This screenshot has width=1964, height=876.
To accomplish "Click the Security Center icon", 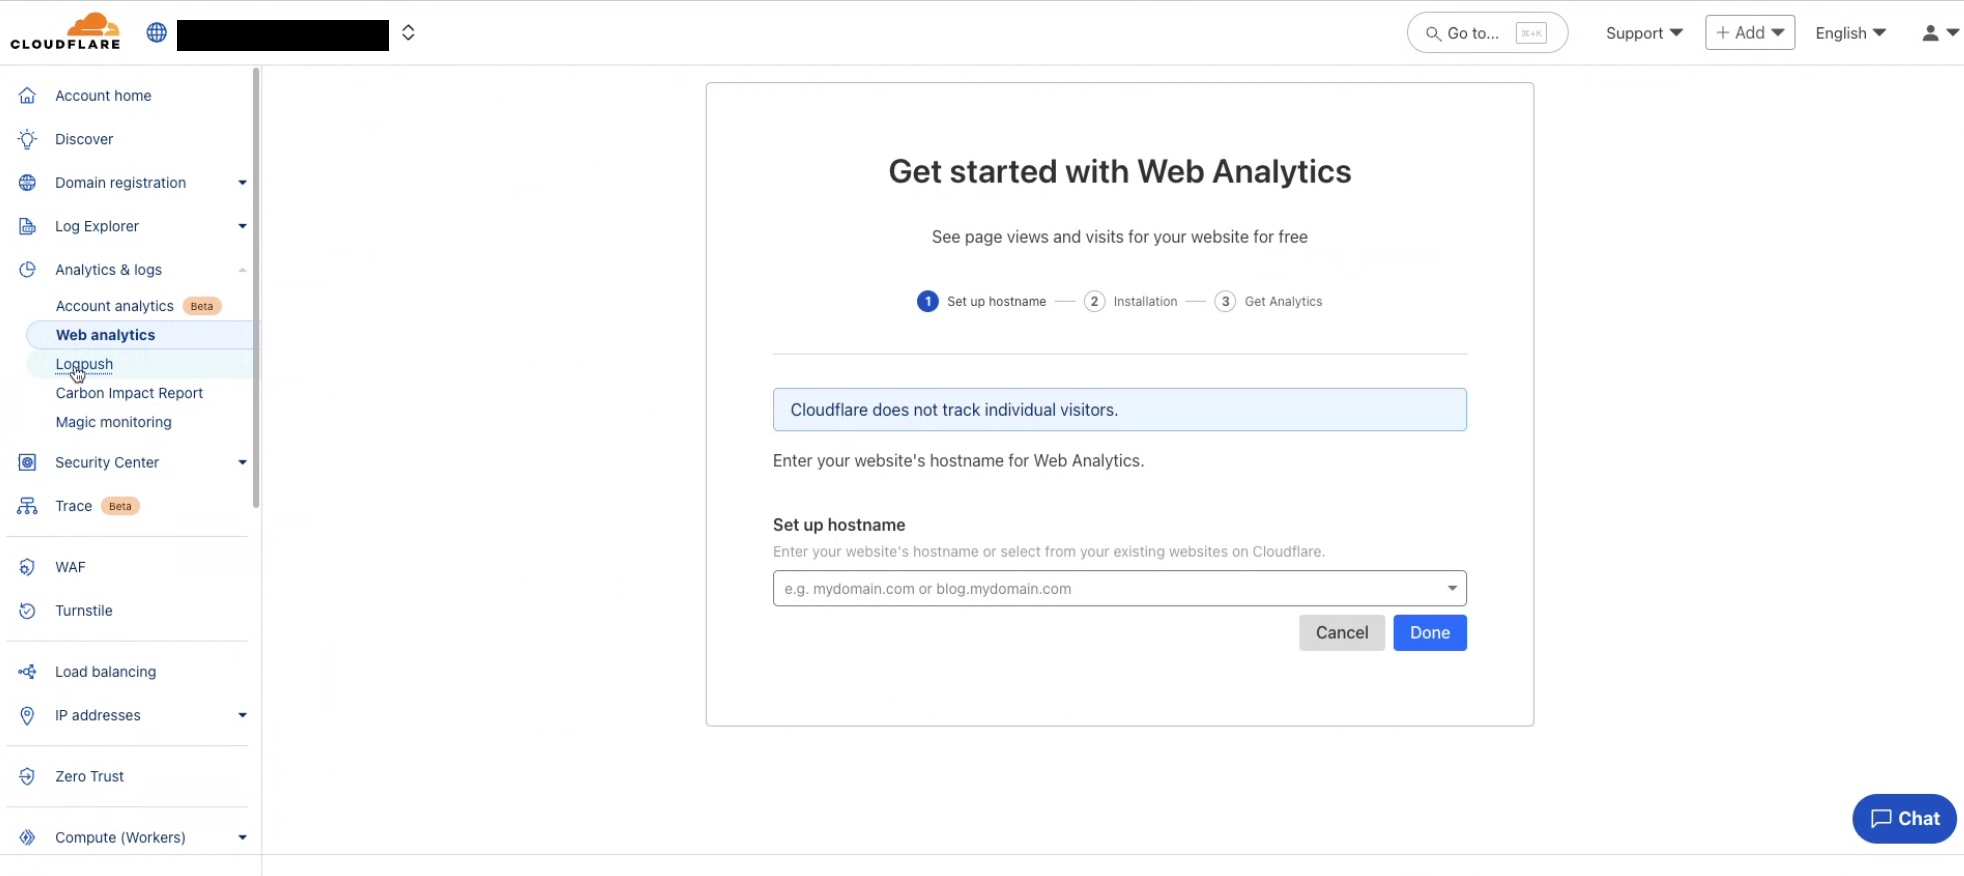I will tap(28, 462).
